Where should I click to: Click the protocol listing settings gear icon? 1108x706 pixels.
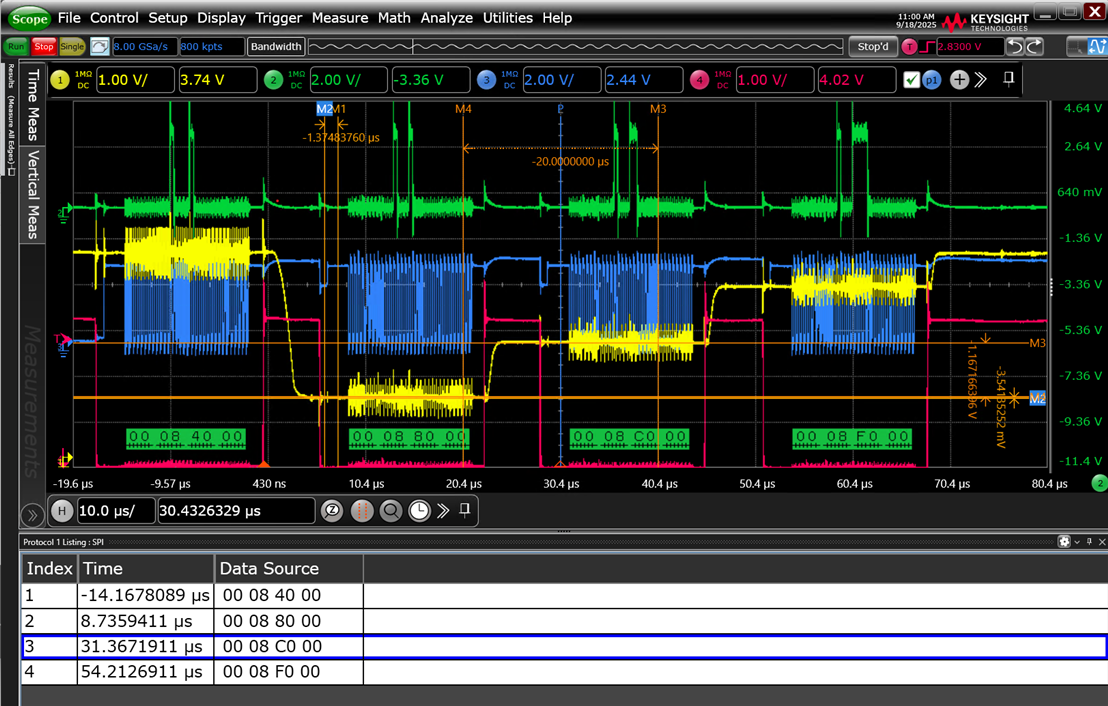coord(1064,542)
